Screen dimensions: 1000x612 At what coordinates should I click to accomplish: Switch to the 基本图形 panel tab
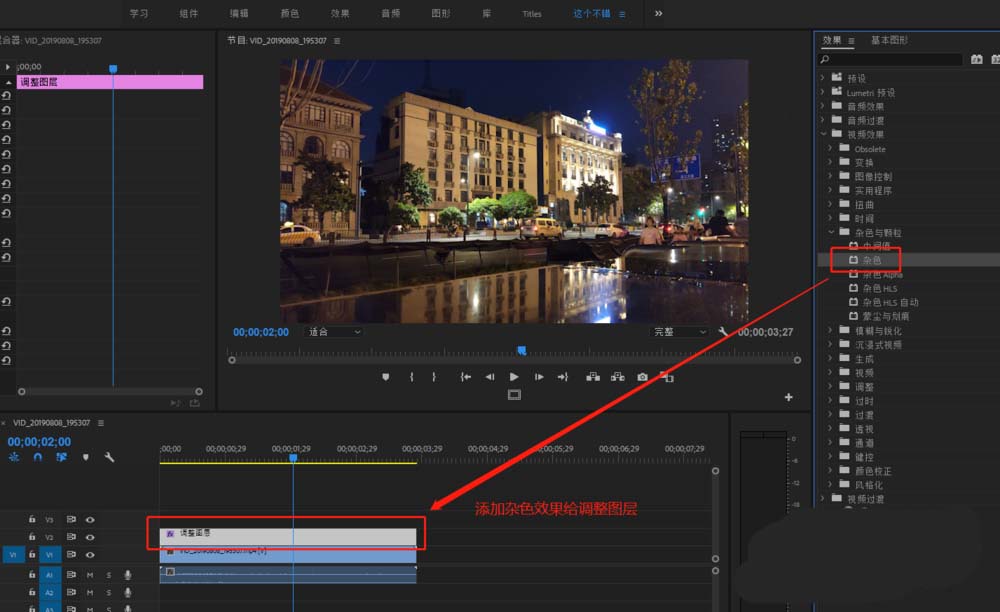pyautogui.click(x=889, y=40)
